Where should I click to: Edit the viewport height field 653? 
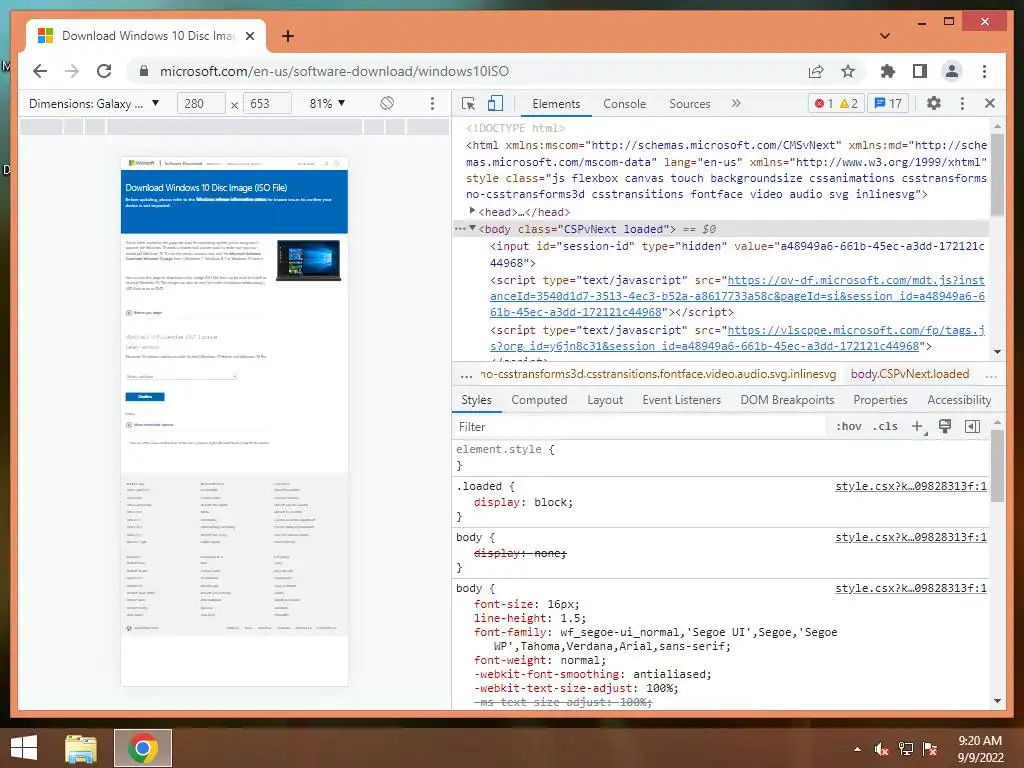point(267,103)
